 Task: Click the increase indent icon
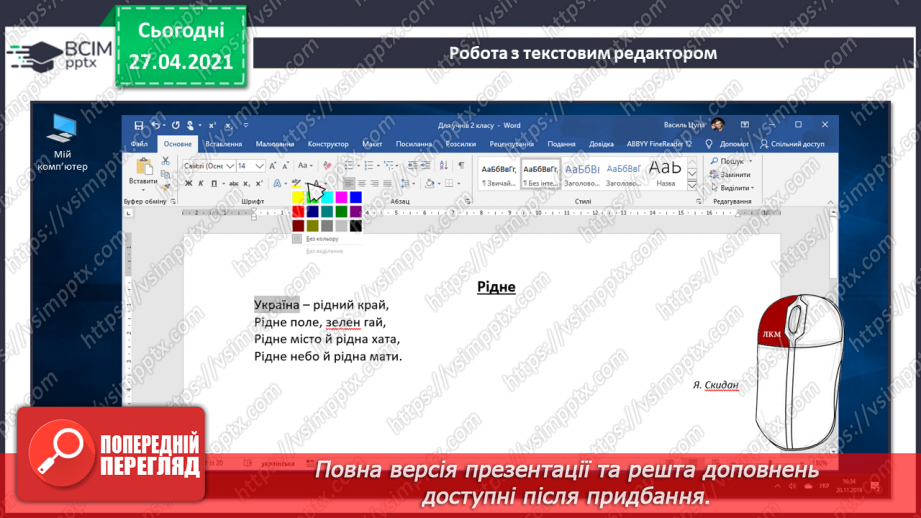[x=425, y=166]
